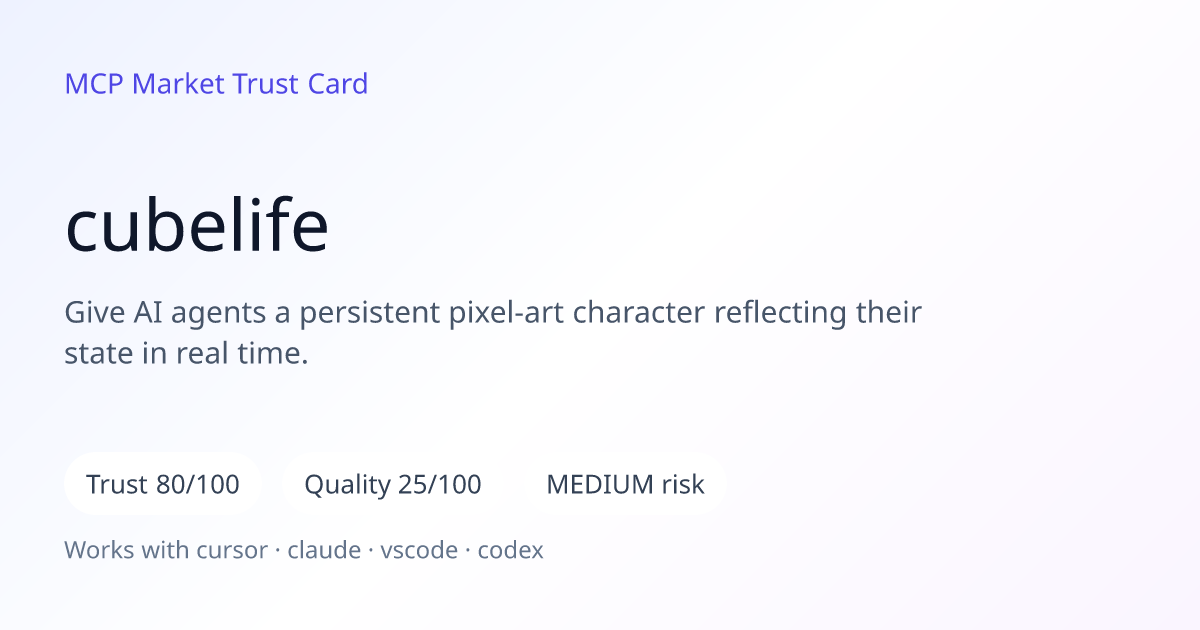Click the word 'Market' in the header

(x=179, y=84)
